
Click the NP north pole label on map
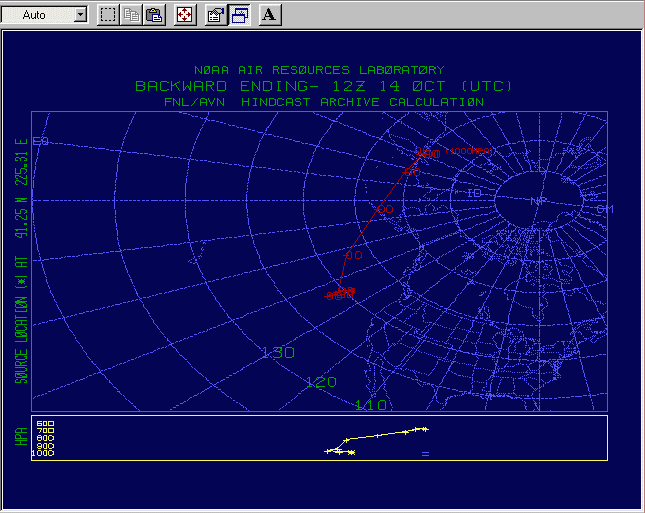point(539,200)
